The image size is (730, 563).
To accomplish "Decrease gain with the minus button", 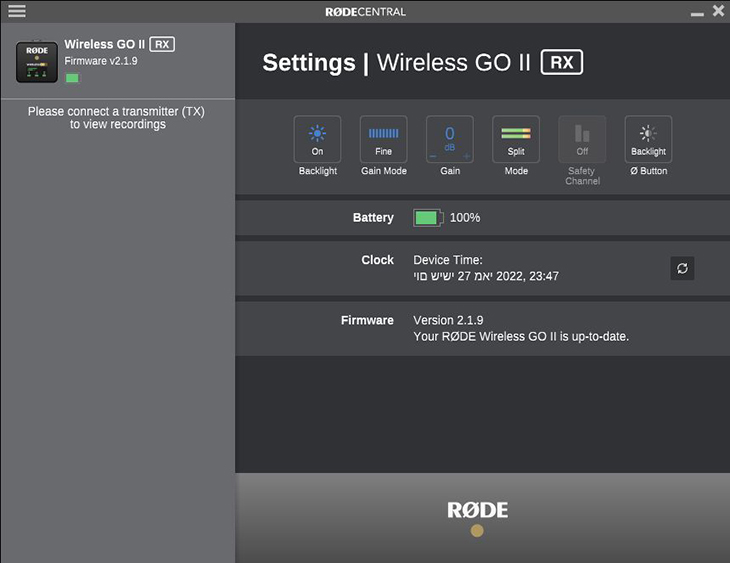I will point(433,156).
